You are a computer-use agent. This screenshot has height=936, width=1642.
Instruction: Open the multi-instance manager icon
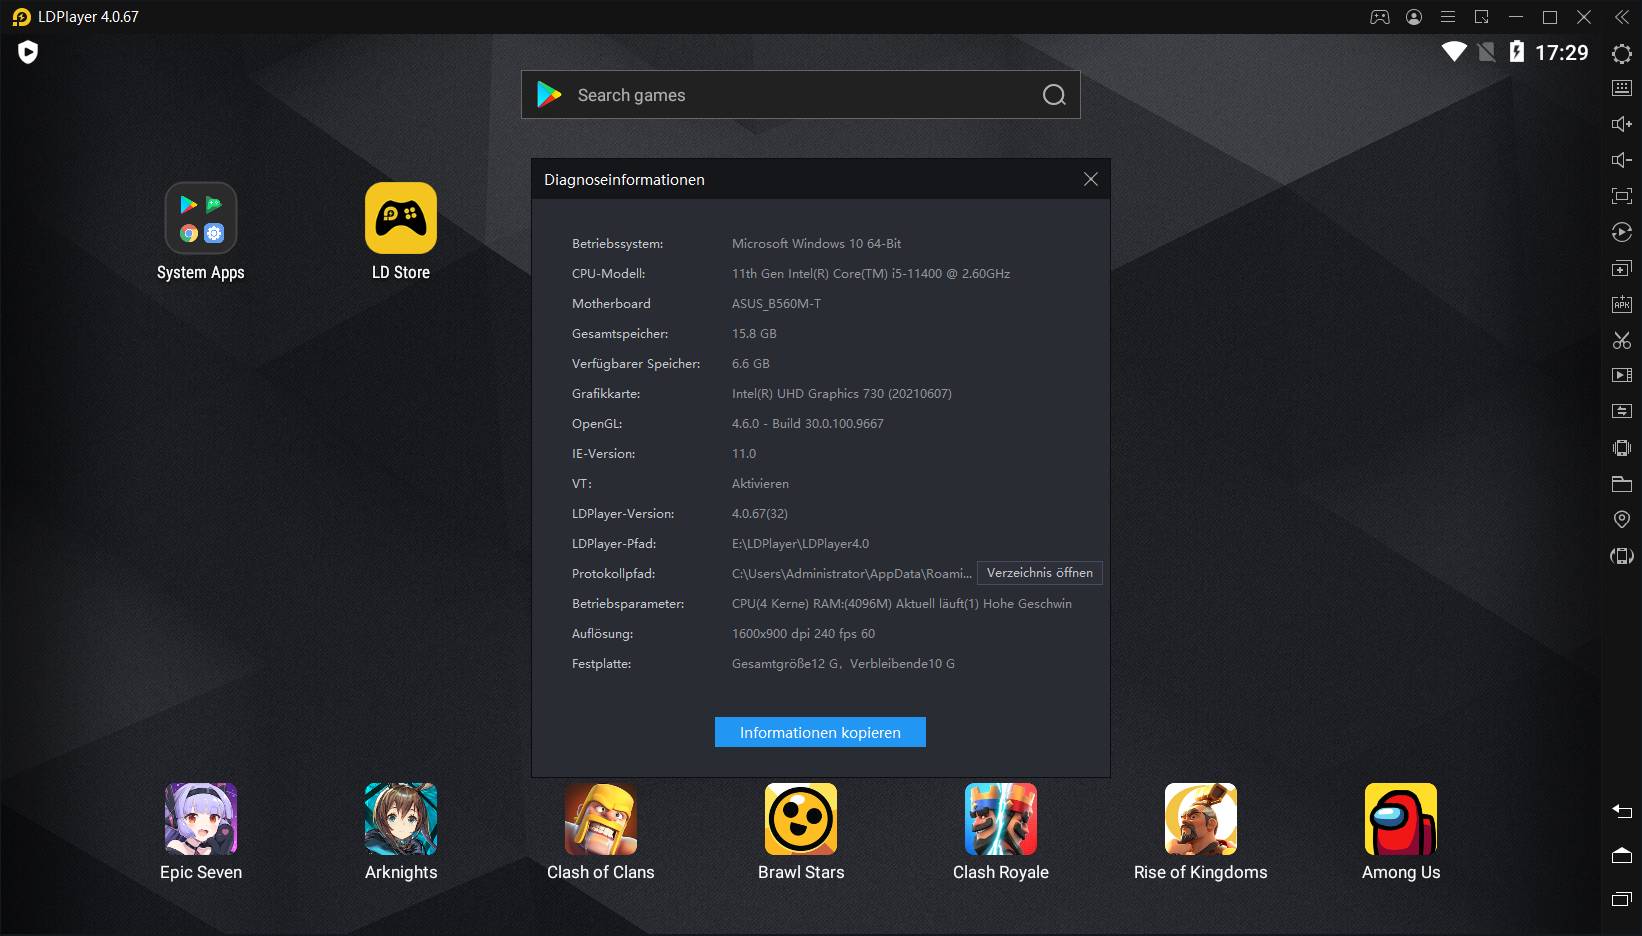tap(1622, 268)
